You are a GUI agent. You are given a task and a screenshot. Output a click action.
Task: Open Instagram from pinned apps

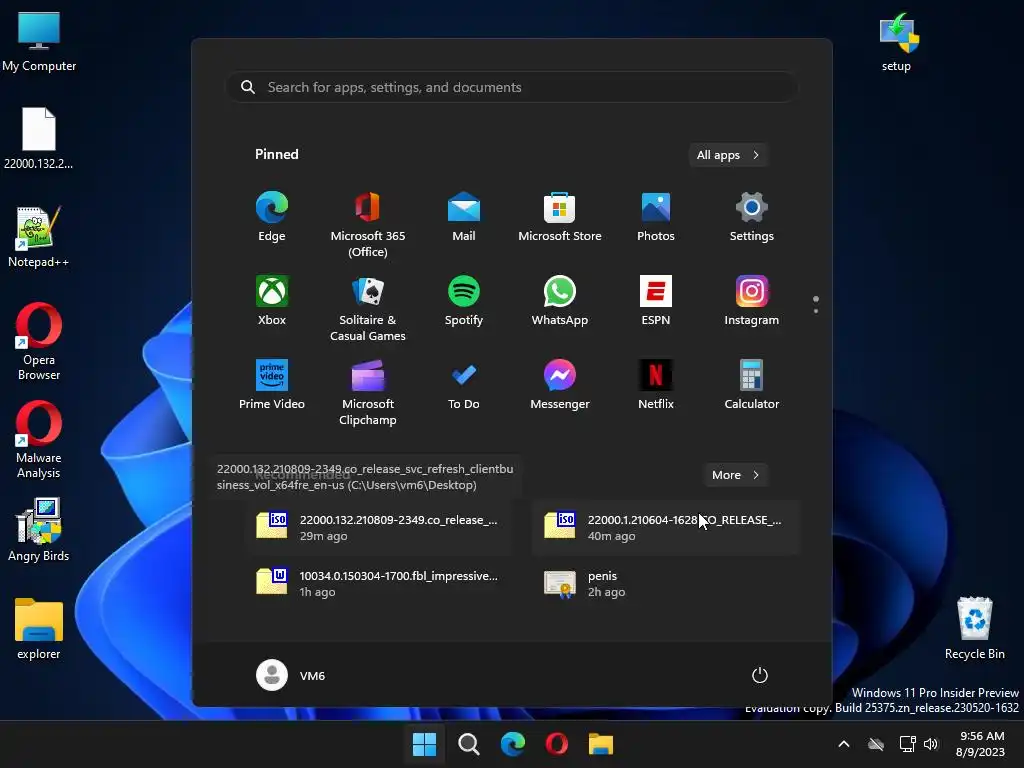pyautogui.click(x=752, y=300)
